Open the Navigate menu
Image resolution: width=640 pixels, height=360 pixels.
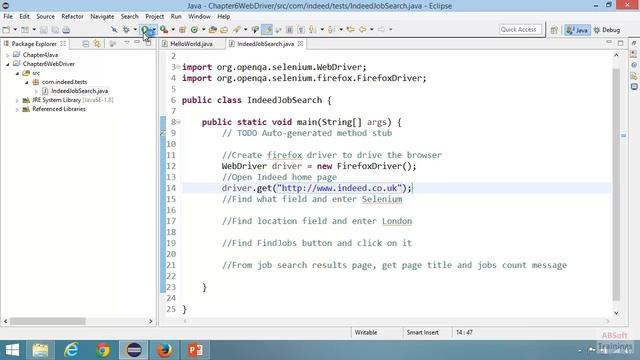tap(102, 16)
